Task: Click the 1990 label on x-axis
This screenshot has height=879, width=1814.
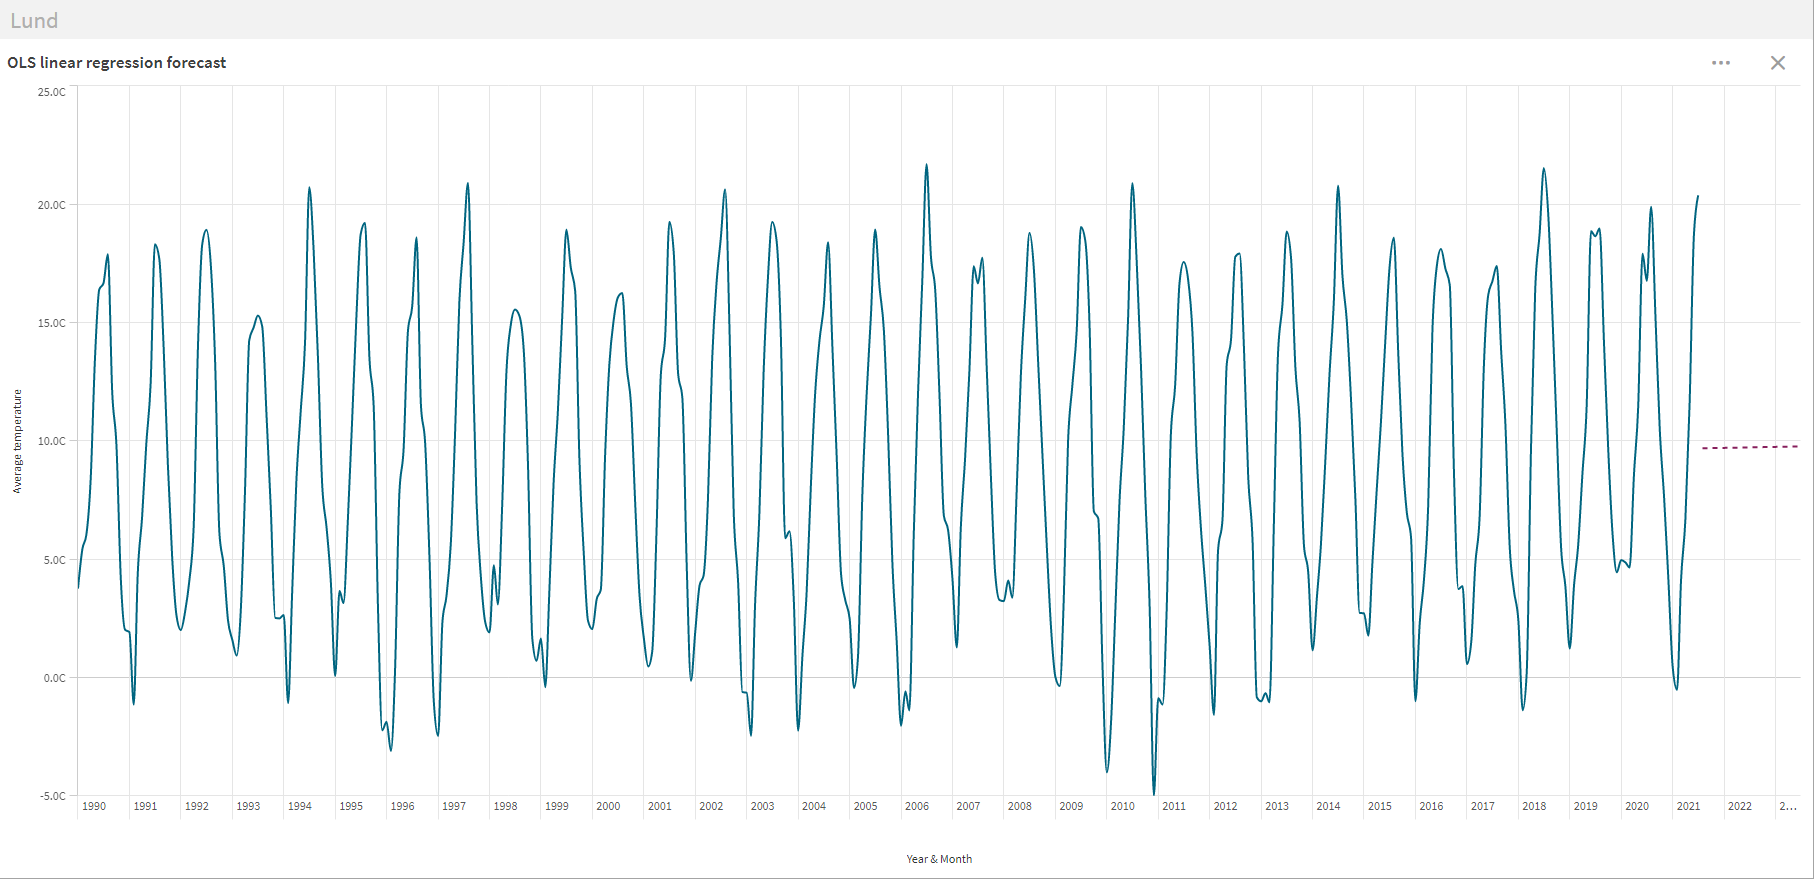Action: point(94,806)
